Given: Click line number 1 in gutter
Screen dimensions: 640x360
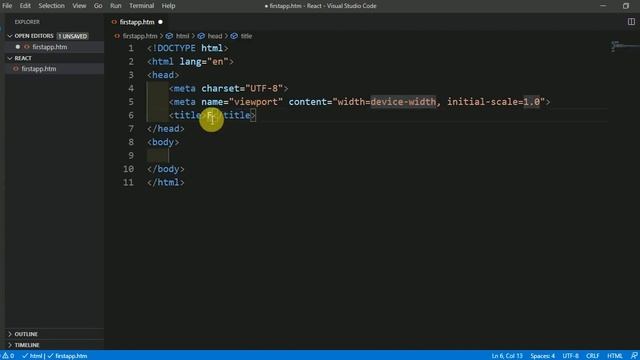Looking at the screenshot, I should click(x=131, y=48).
